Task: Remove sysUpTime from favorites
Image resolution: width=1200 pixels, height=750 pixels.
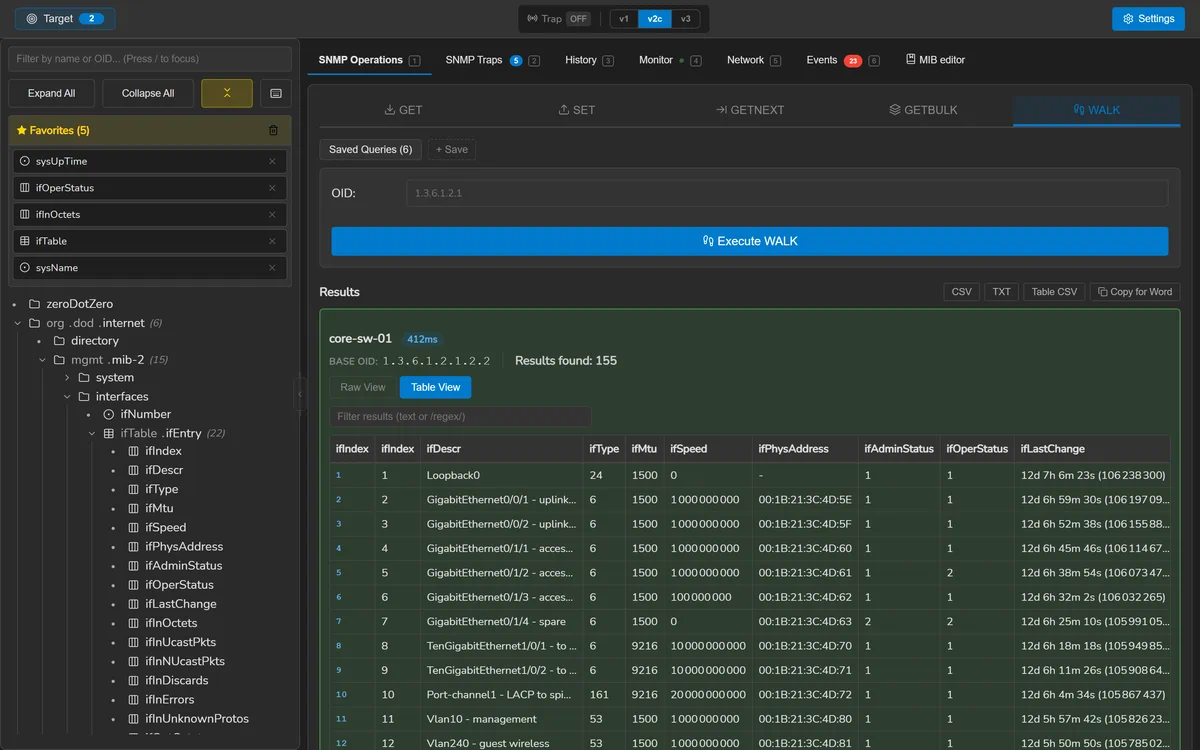Action: coord(272,161)
